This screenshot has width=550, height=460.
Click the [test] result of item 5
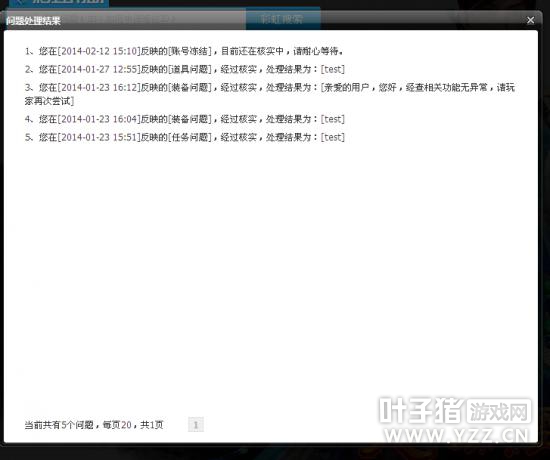click(333, 137)
